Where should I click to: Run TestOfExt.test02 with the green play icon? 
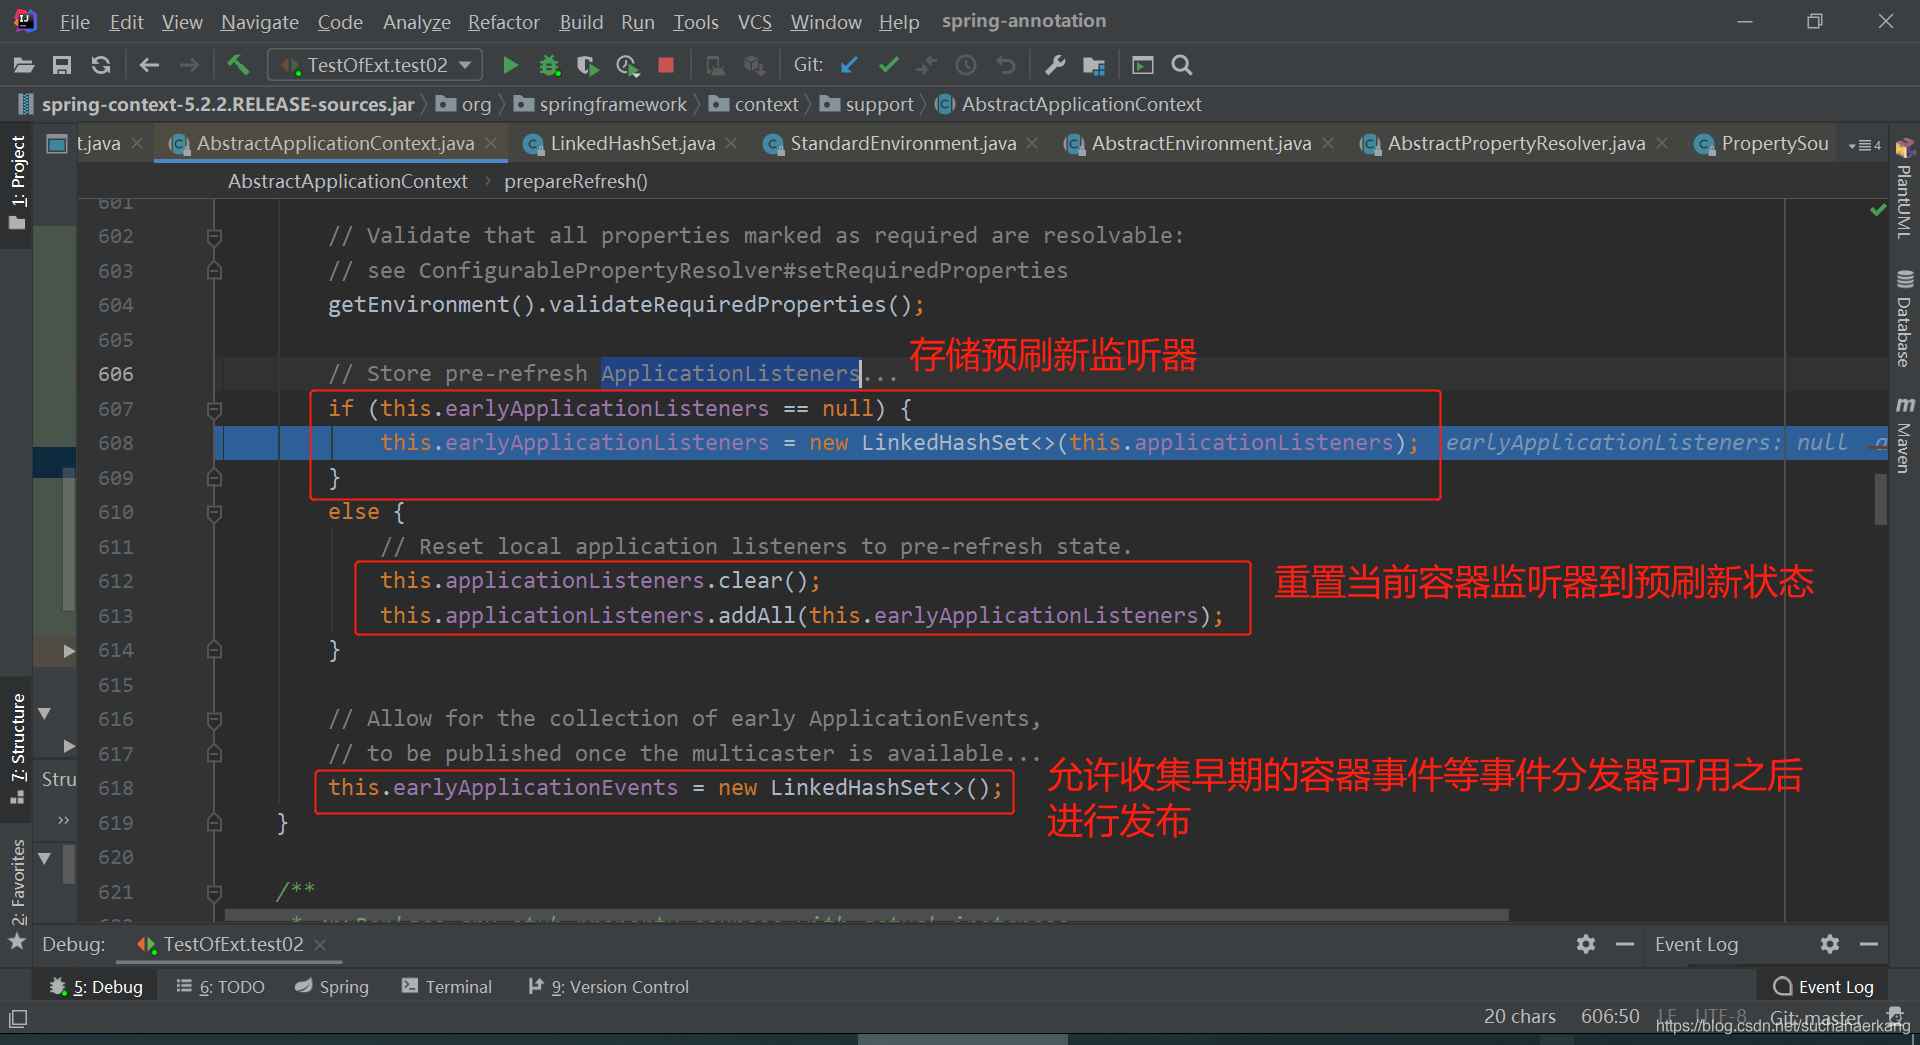tap(510, 65)
